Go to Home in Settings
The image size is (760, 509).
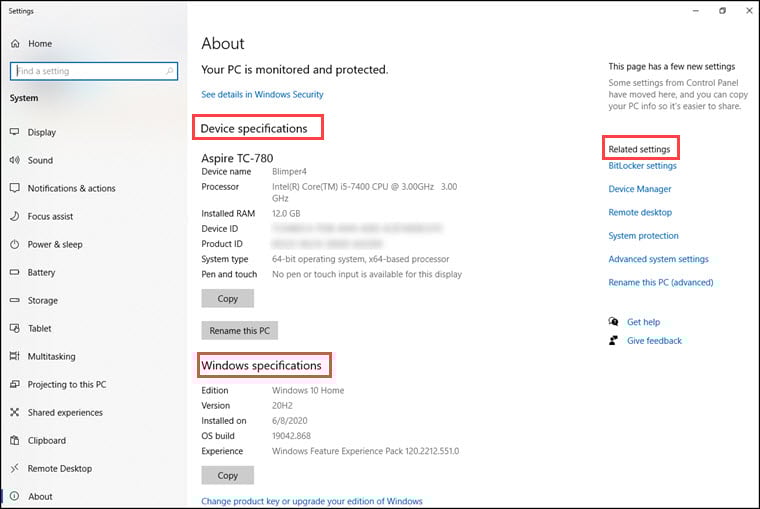tap(40, 44)
